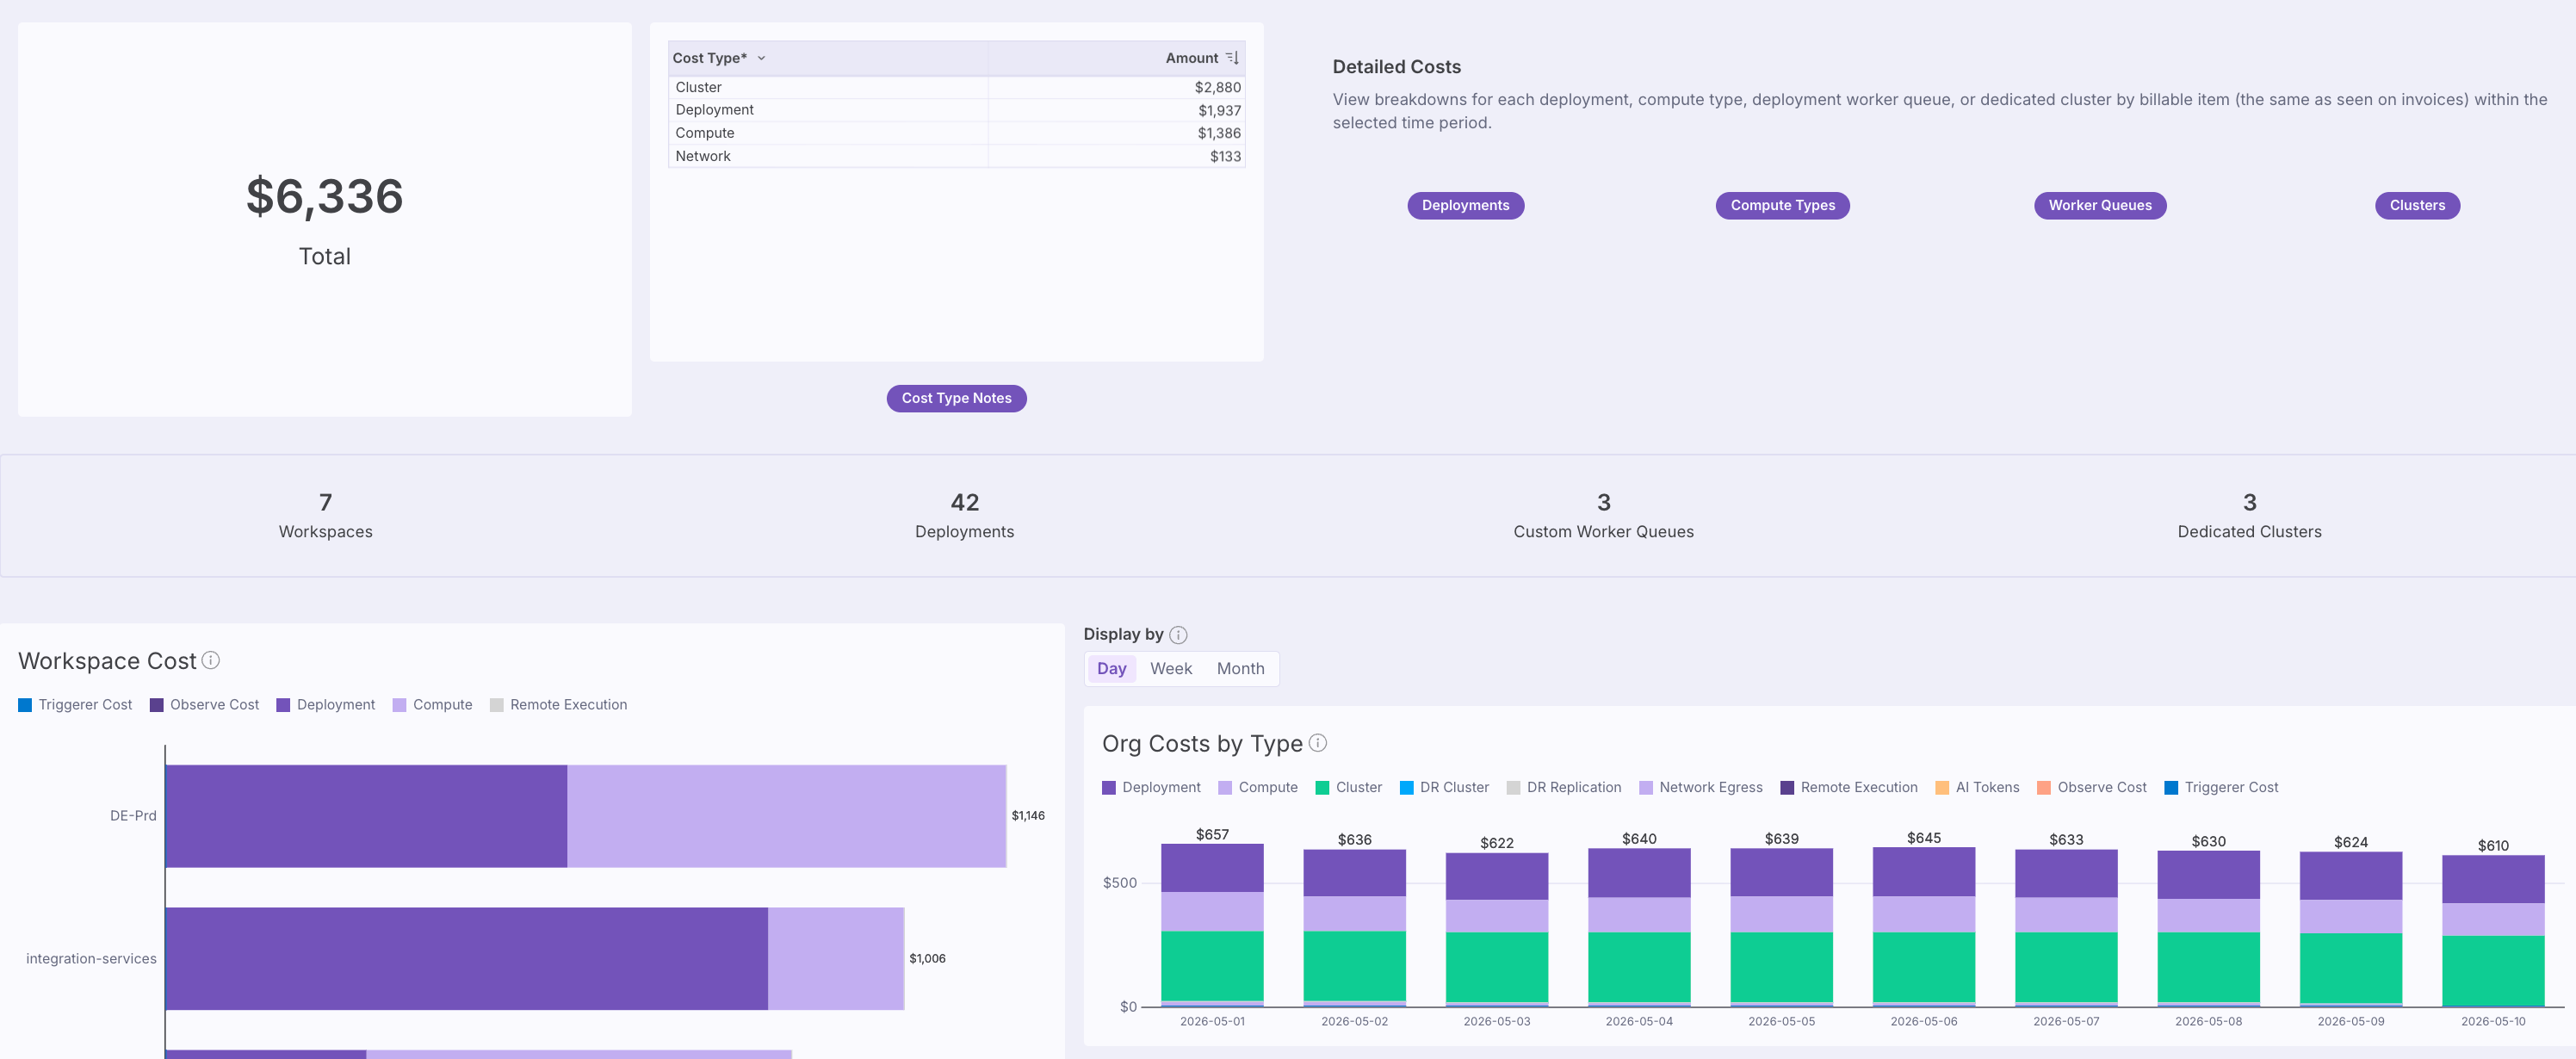Toggle Network Egress series in Org Costs legend
Screen dimensions: 2576x1059
[1701, 788]
